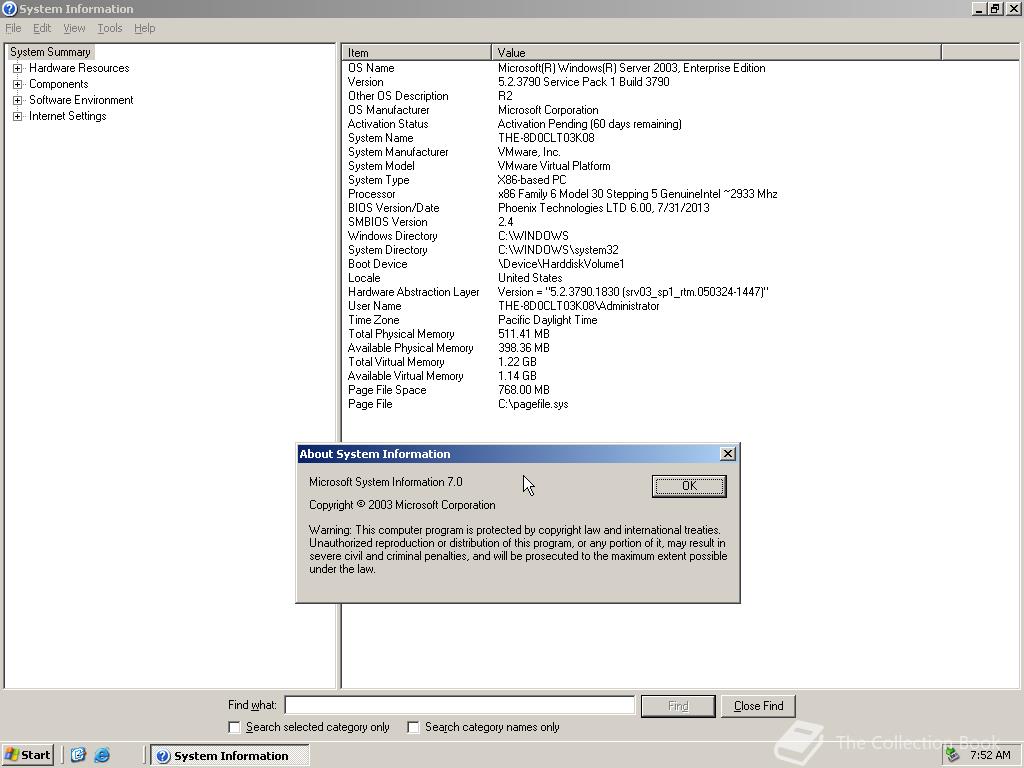Select Software Environment tree item
The height and width of the screenshot is (768, 1024).
(x=81, y=100)
